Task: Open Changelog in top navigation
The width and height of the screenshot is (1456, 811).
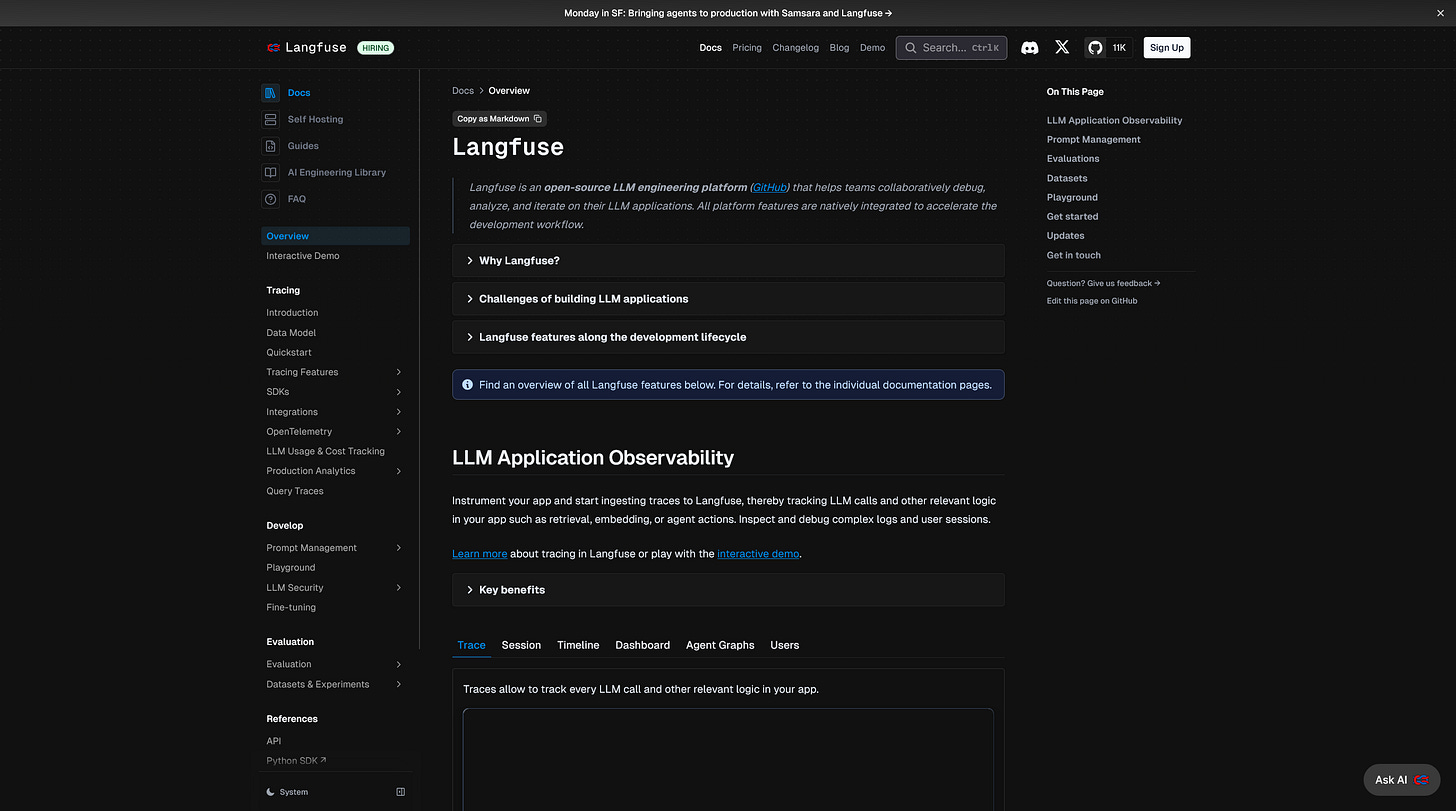Action: 796,47
